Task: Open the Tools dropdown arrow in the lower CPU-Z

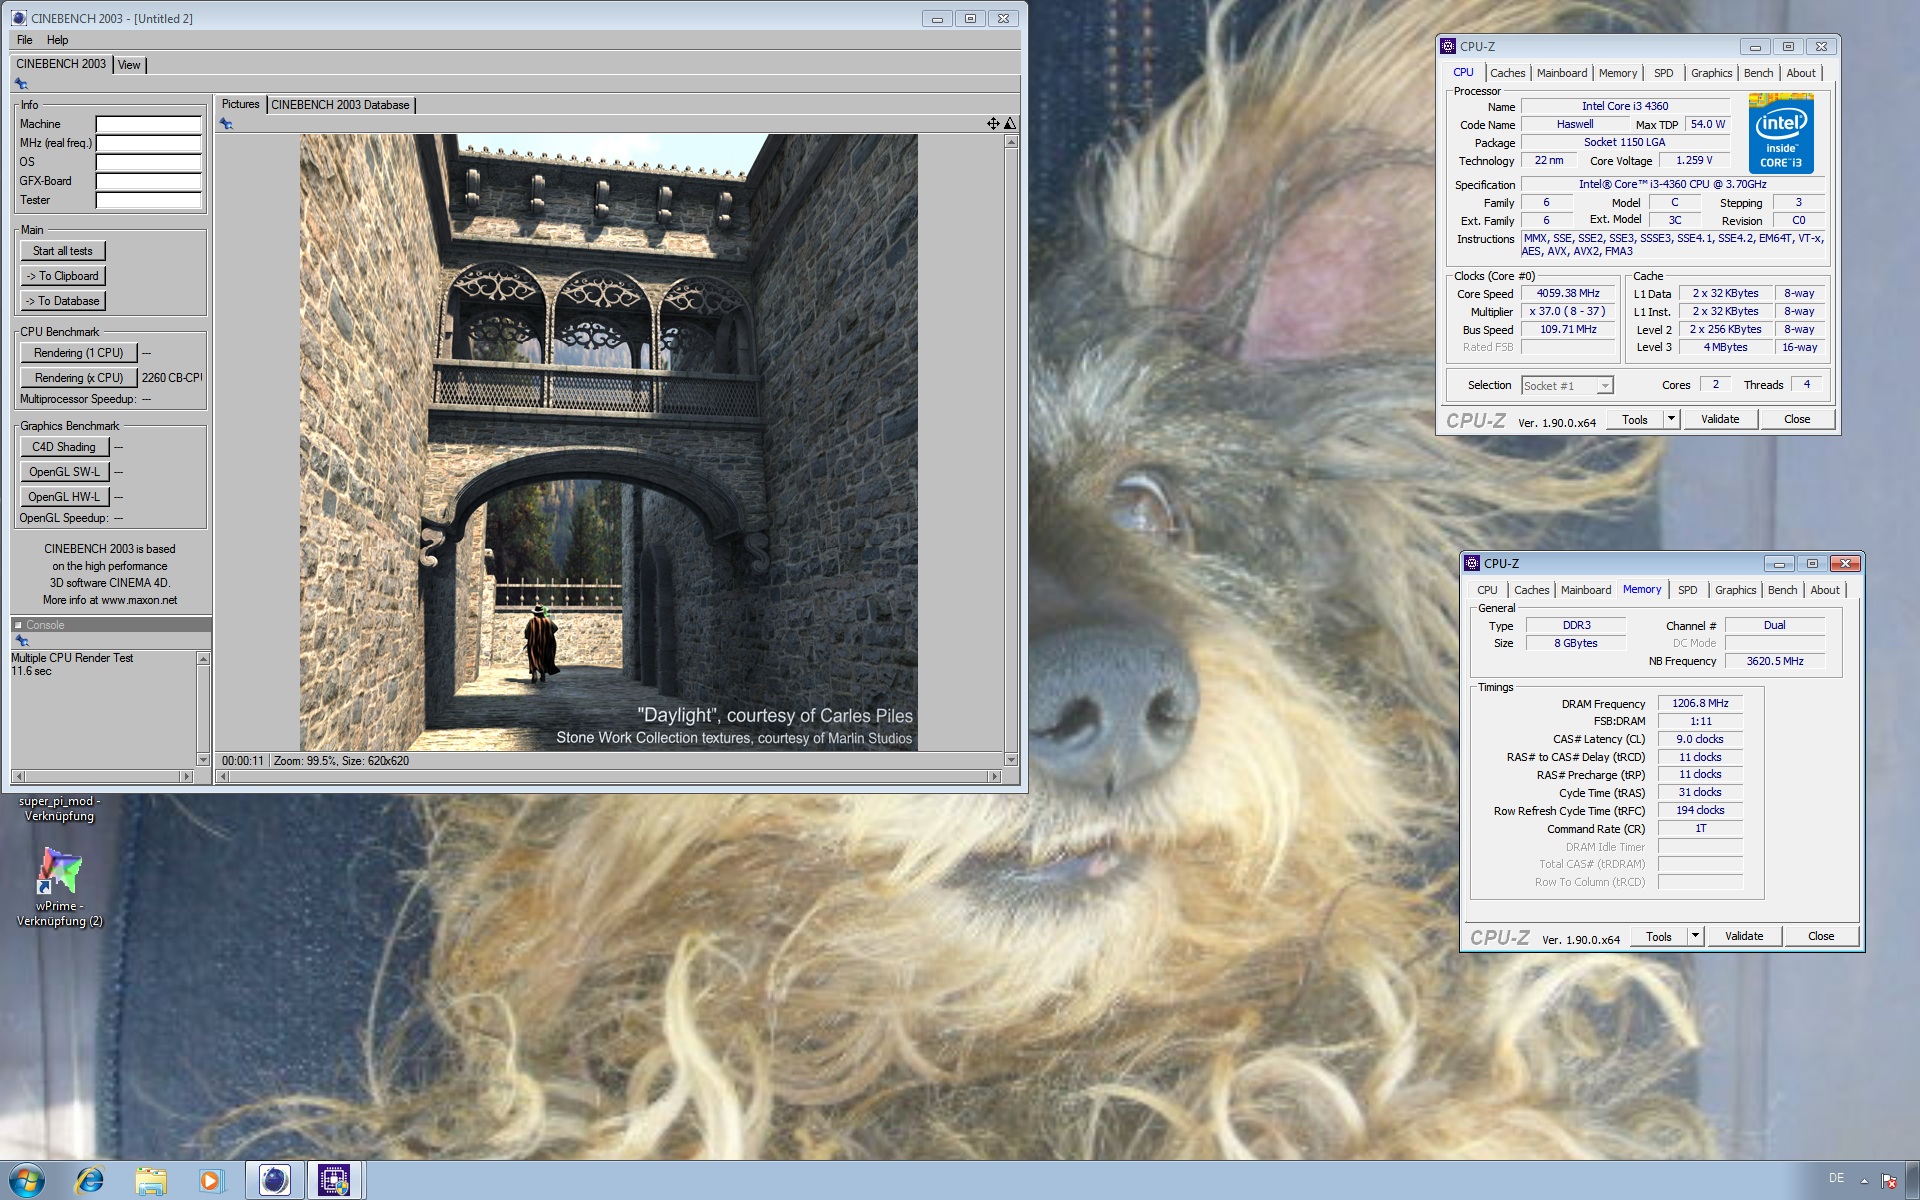Action: click(1695, 936)
